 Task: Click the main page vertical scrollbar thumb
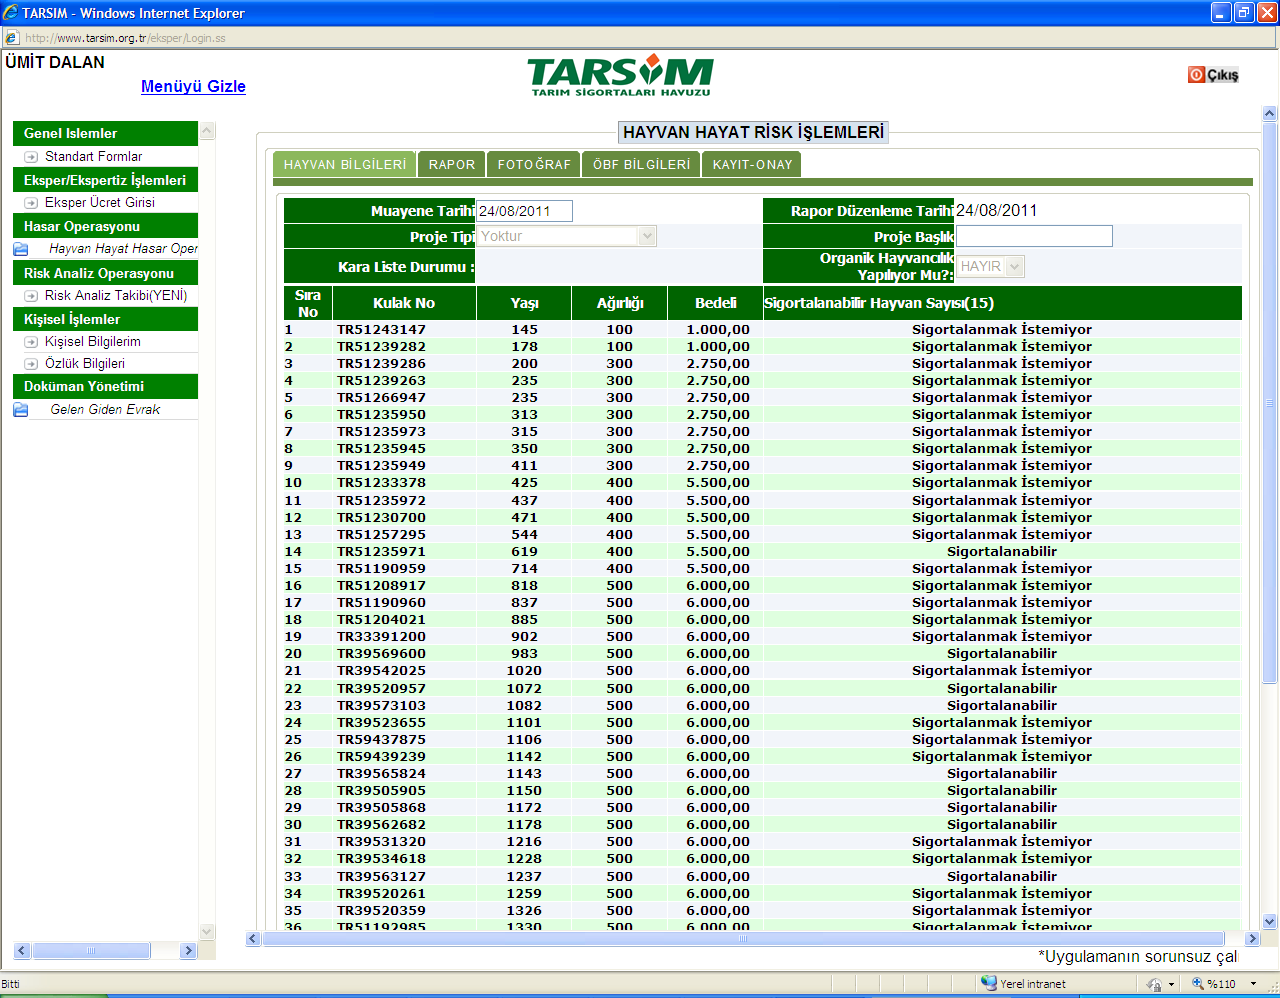(x=1270, y=403)
